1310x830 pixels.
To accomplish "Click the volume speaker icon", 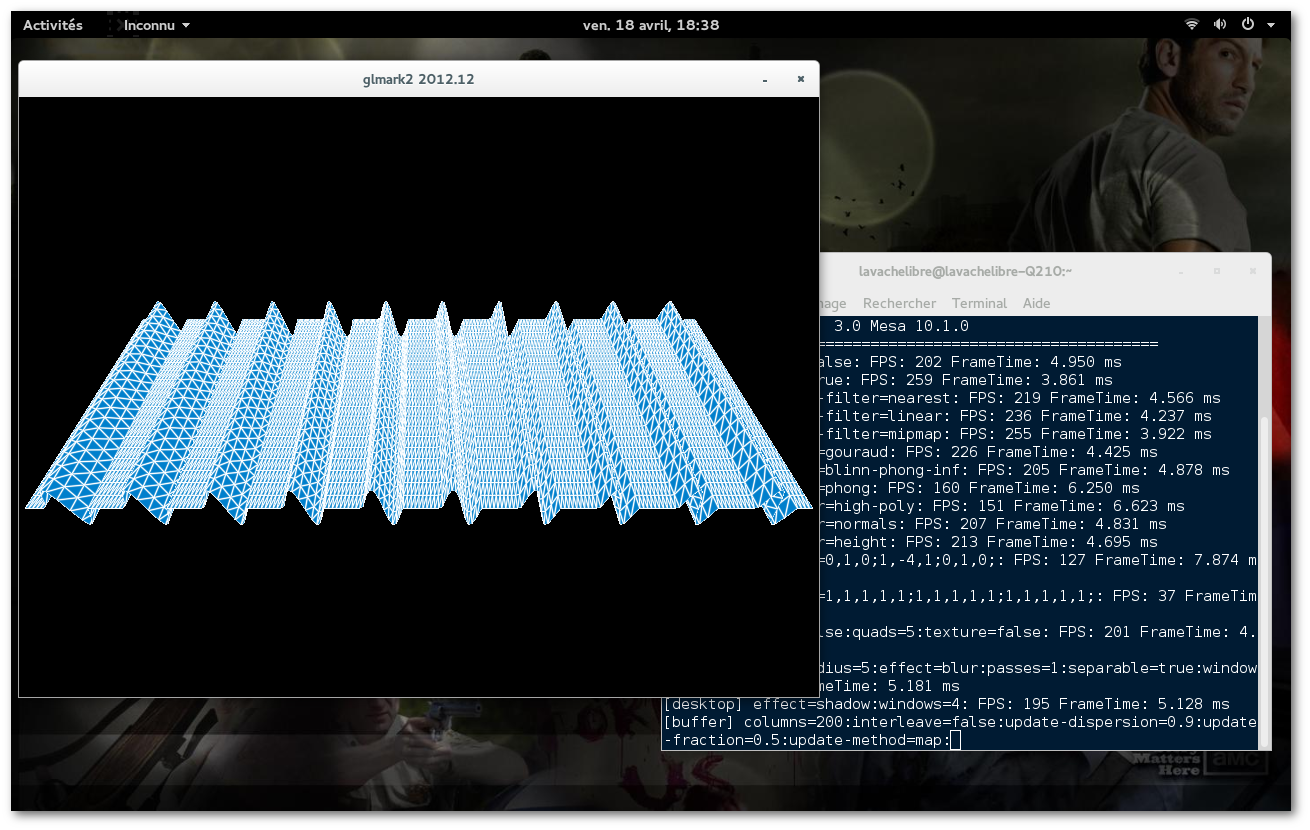I will (1220, 25).
